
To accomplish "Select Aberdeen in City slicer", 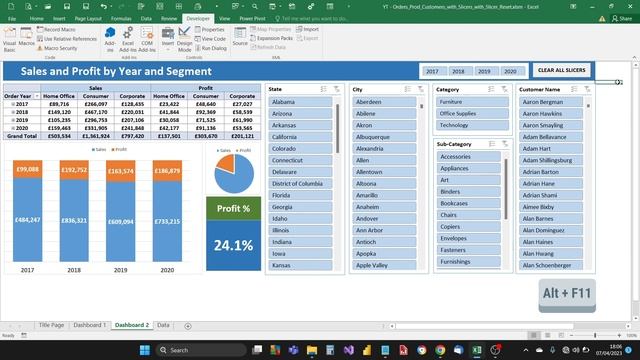I will 384,102.
